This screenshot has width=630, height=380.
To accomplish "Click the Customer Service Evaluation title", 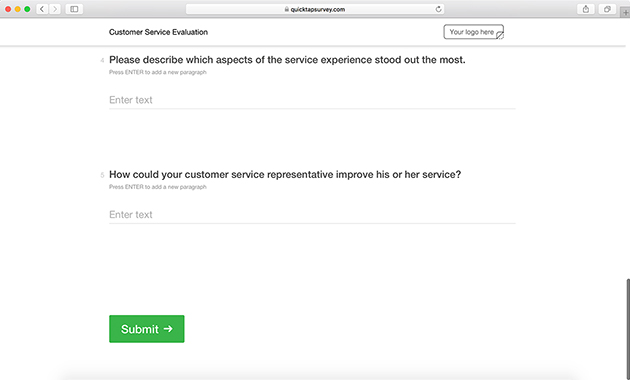I will coord(158,32).
